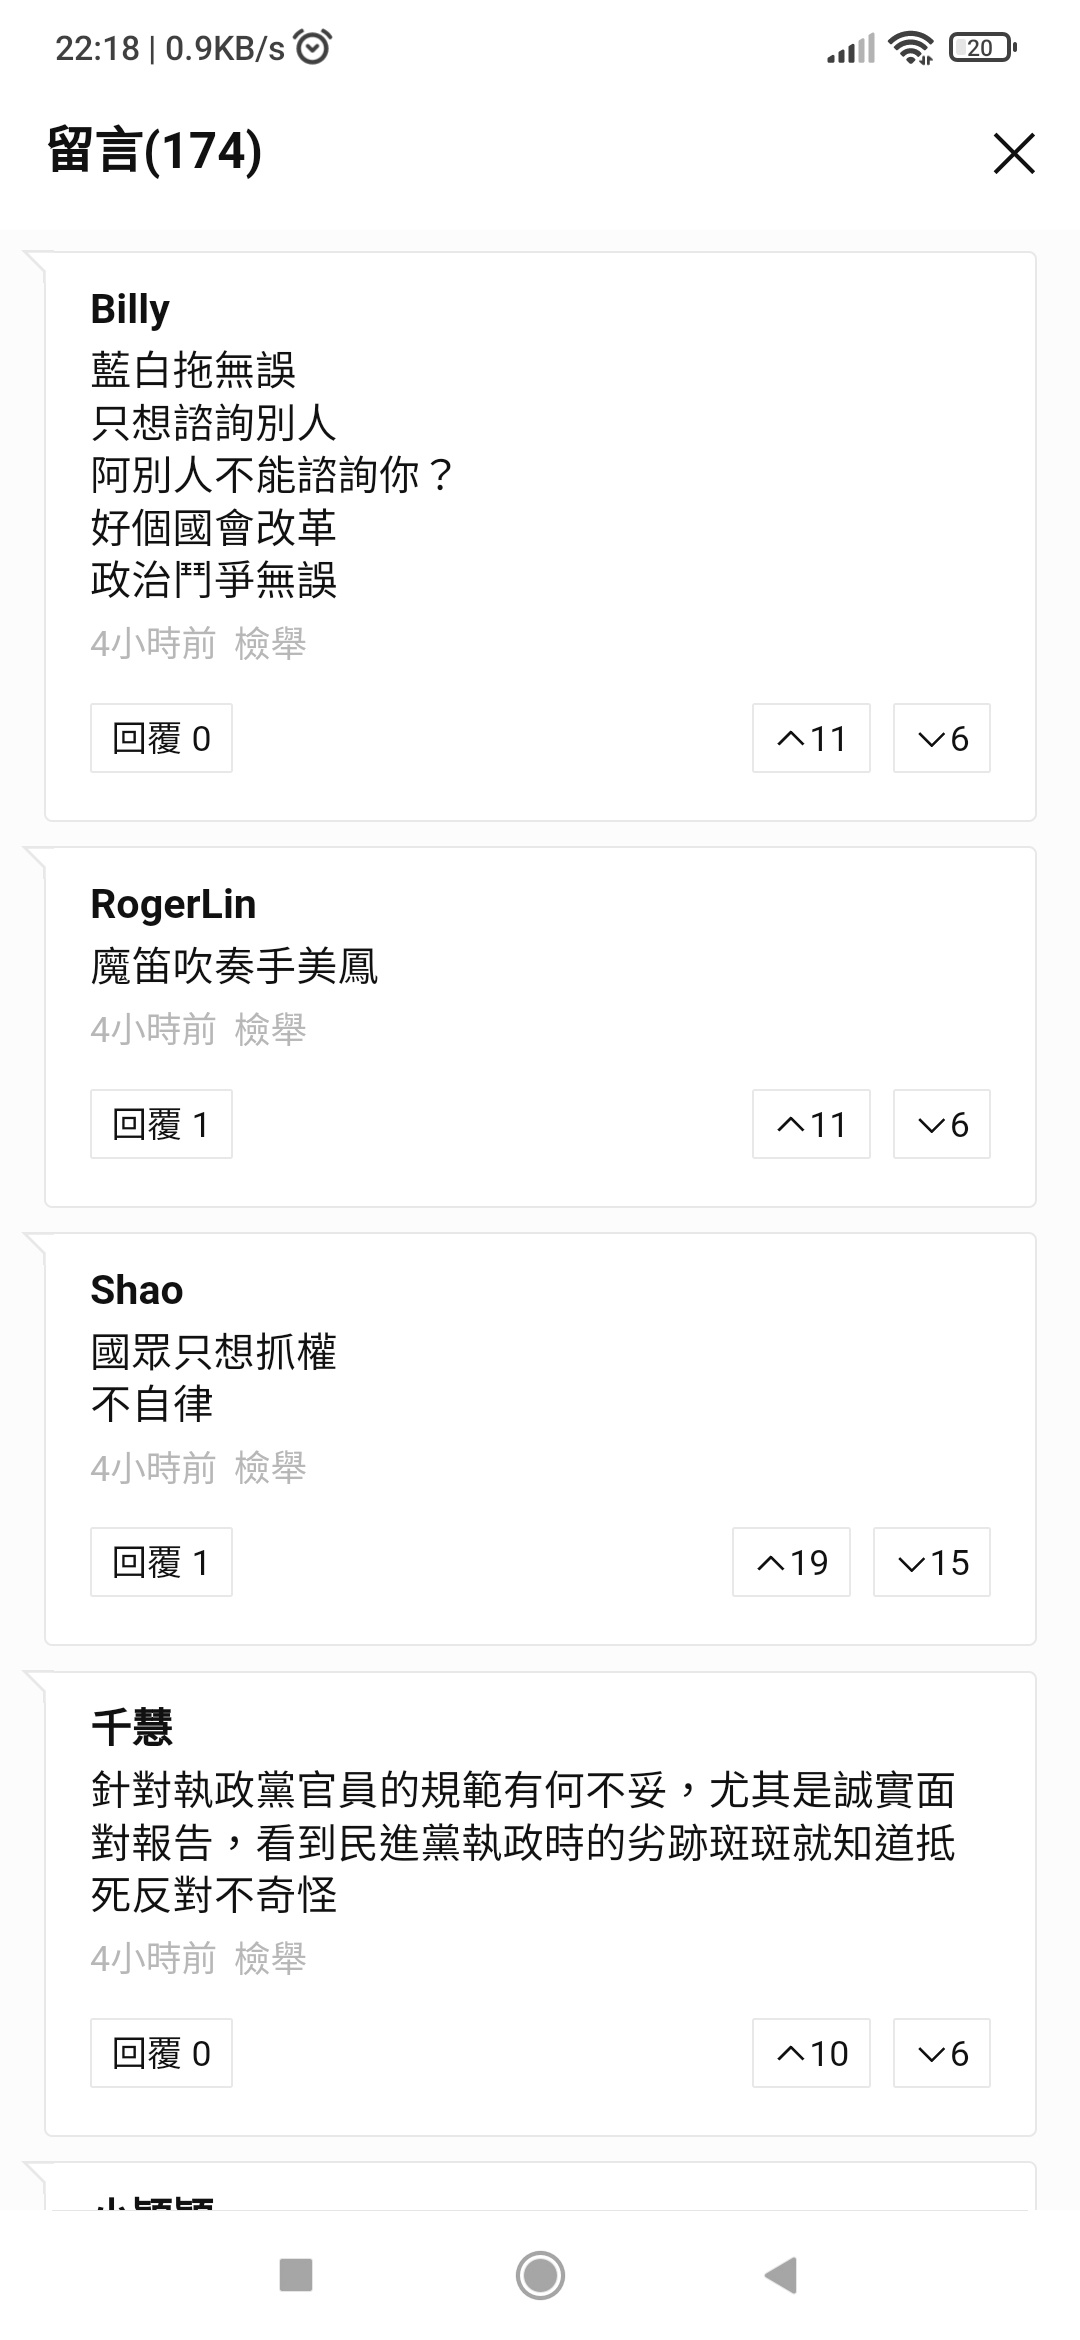Reply to 千慧's comment
Viewport: 1080px width, 2340px height.
tap(161, 2053)
